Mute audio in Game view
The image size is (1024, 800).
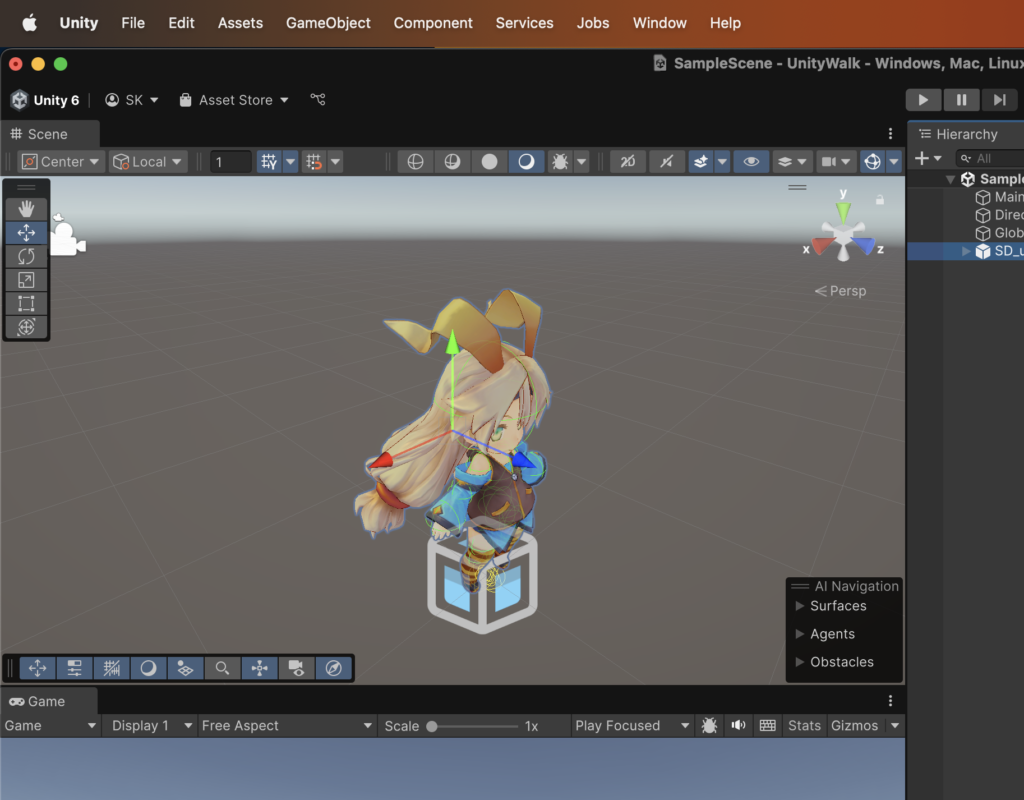(x=738, y=726)
